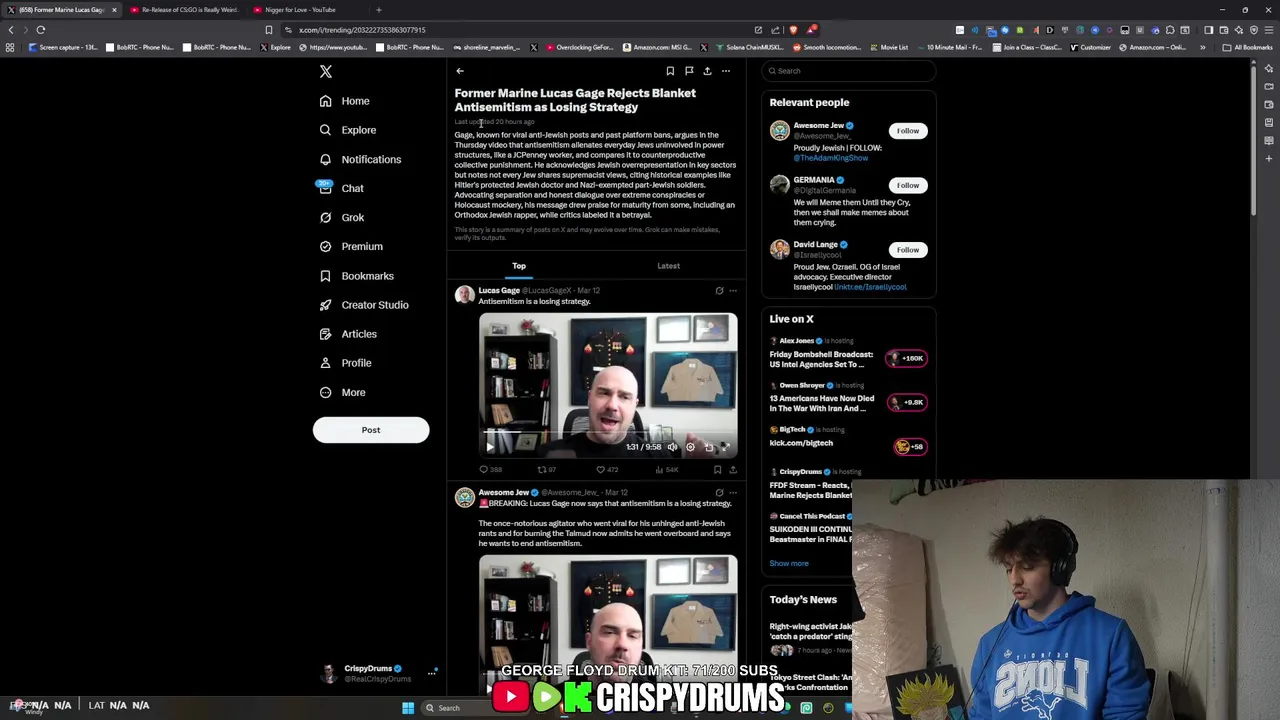The width and height of the screenshot is (1280, 720).
Task: Go back with the story back arrow
Action: [460, 71]
